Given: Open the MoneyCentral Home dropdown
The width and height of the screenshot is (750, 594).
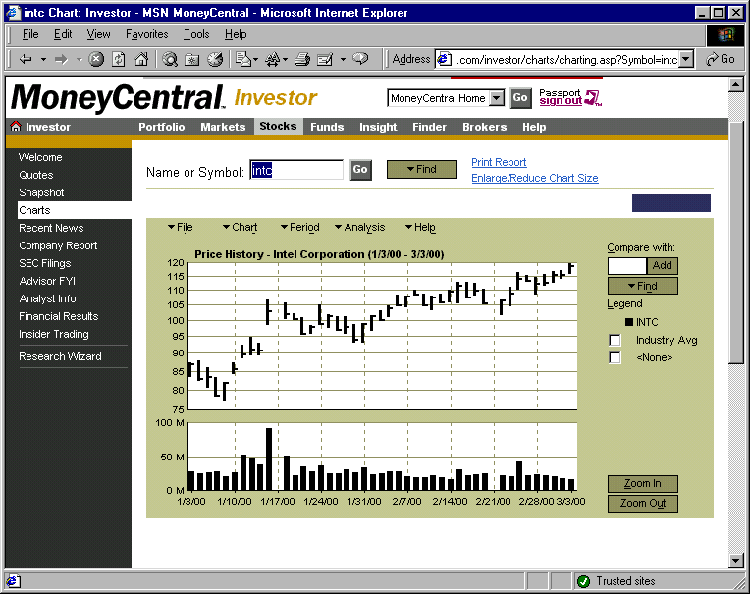Looking at the screenshot, I should click(x=497, y=98).
